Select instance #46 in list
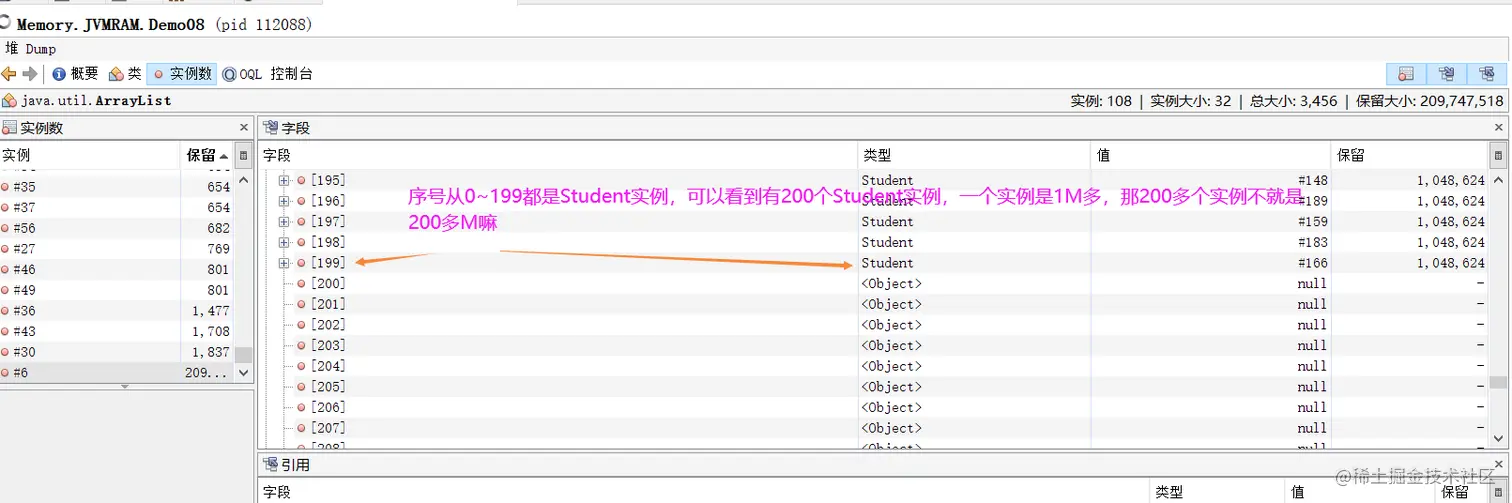1512x503 pixels. point(117,270)
